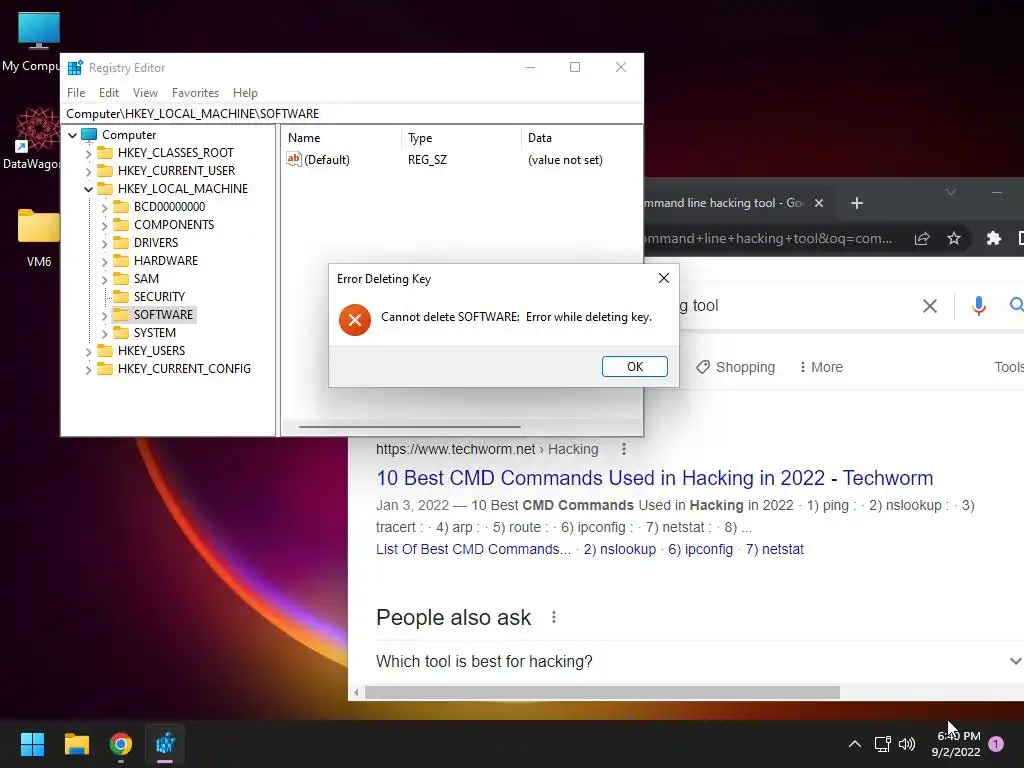Click the HKEY_USERS folder icon

pos(105,351)
